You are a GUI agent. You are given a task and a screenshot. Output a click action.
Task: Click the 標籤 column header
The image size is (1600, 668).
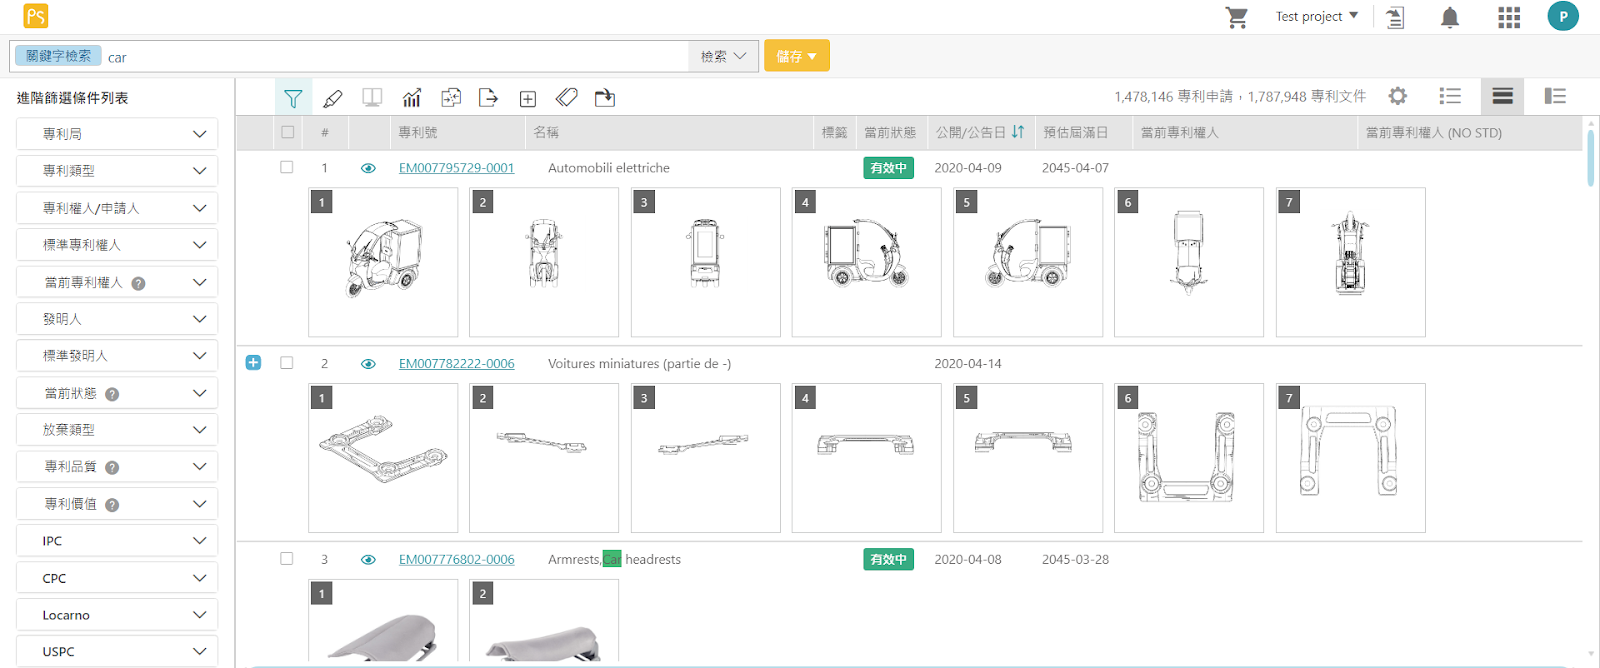[x=834, y=132]
